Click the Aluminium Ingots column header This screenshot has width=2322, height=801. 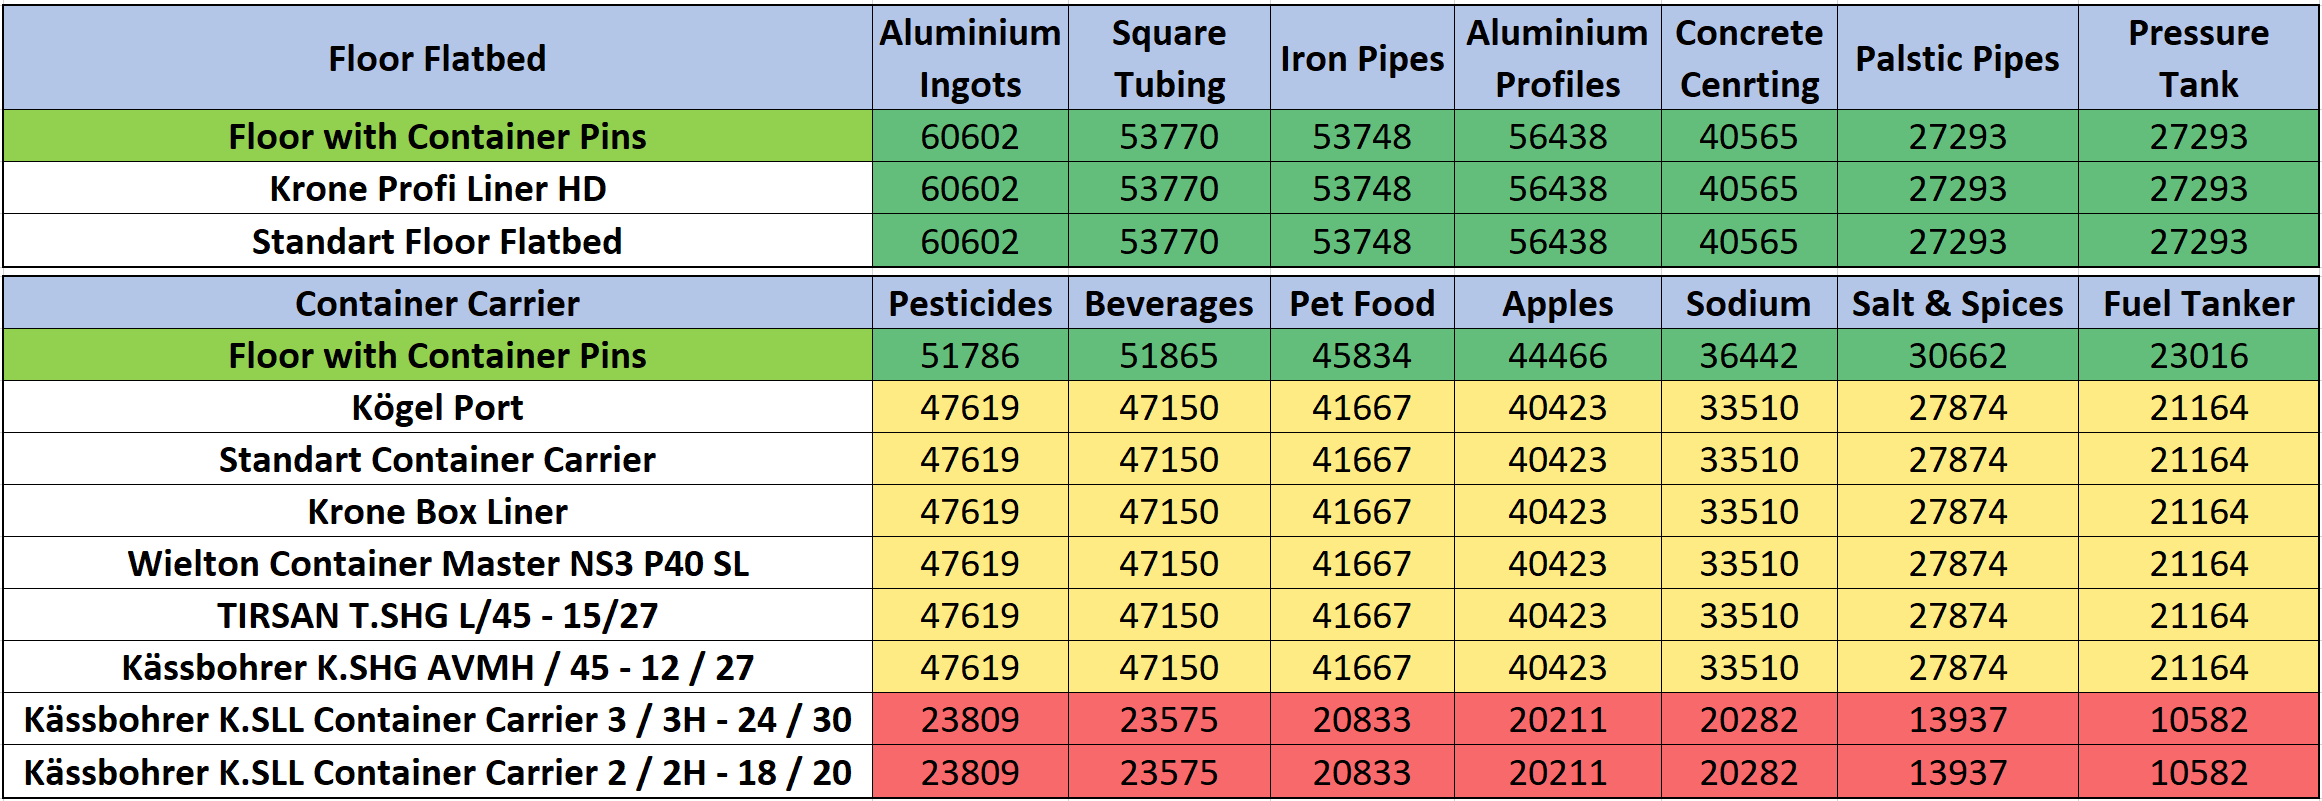tap(970, 58)
